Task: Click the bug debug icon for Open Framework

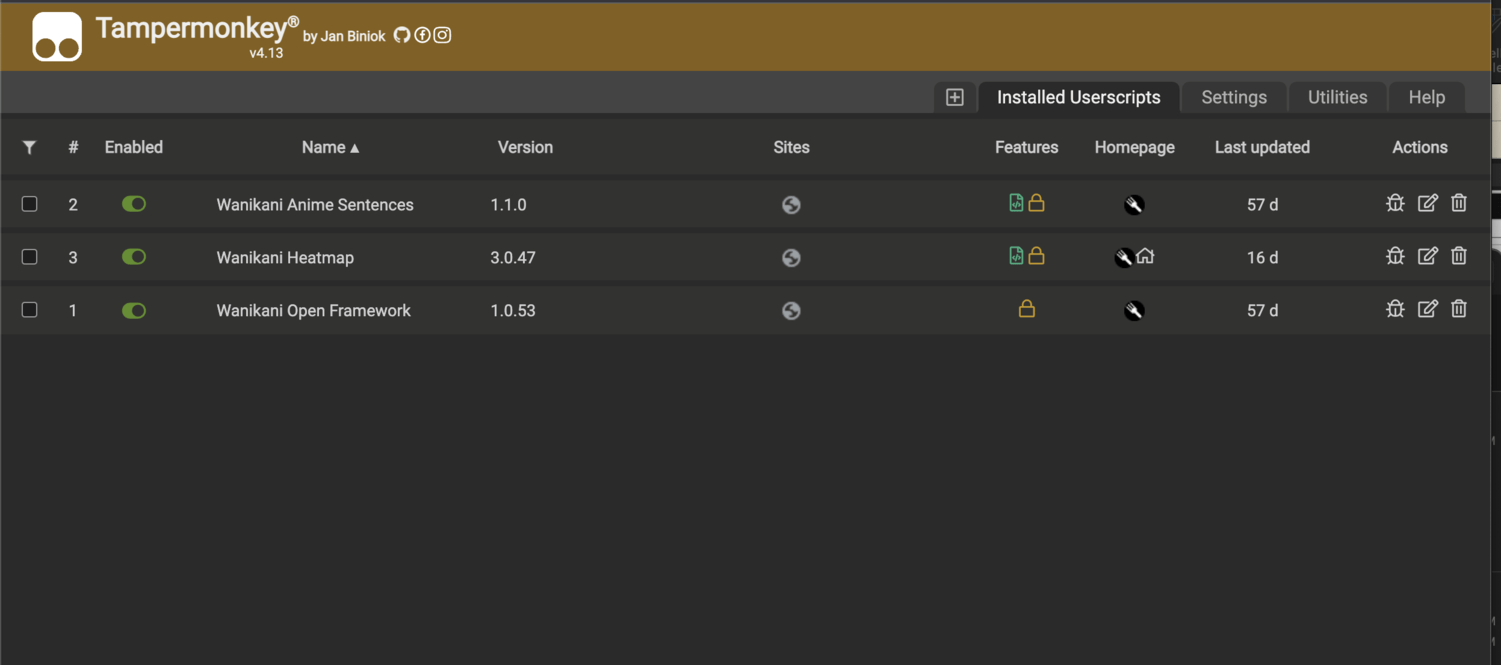Action: pyautogui.click(x=1395, y=309)
